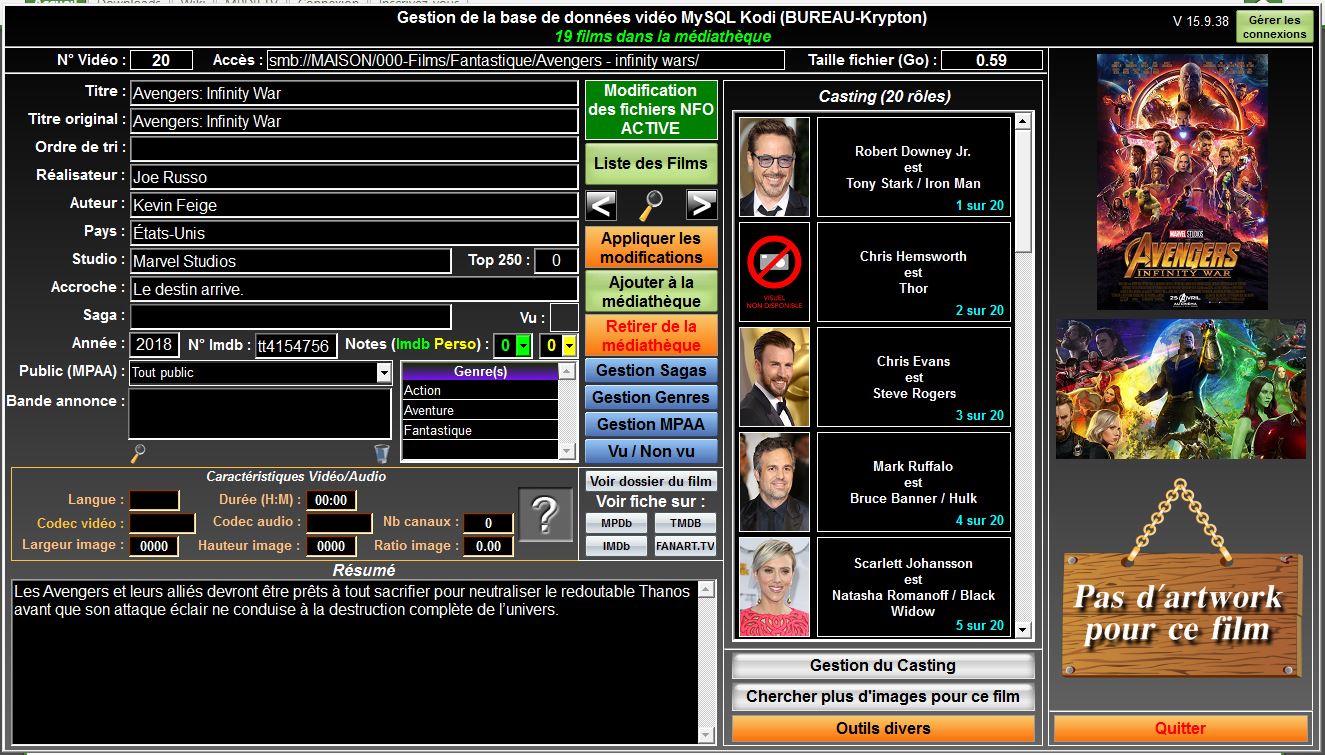The height and width of the screenshot is (755, 1325).
Task: Click Gérer les connexions button
Action: coord(1274,27)
